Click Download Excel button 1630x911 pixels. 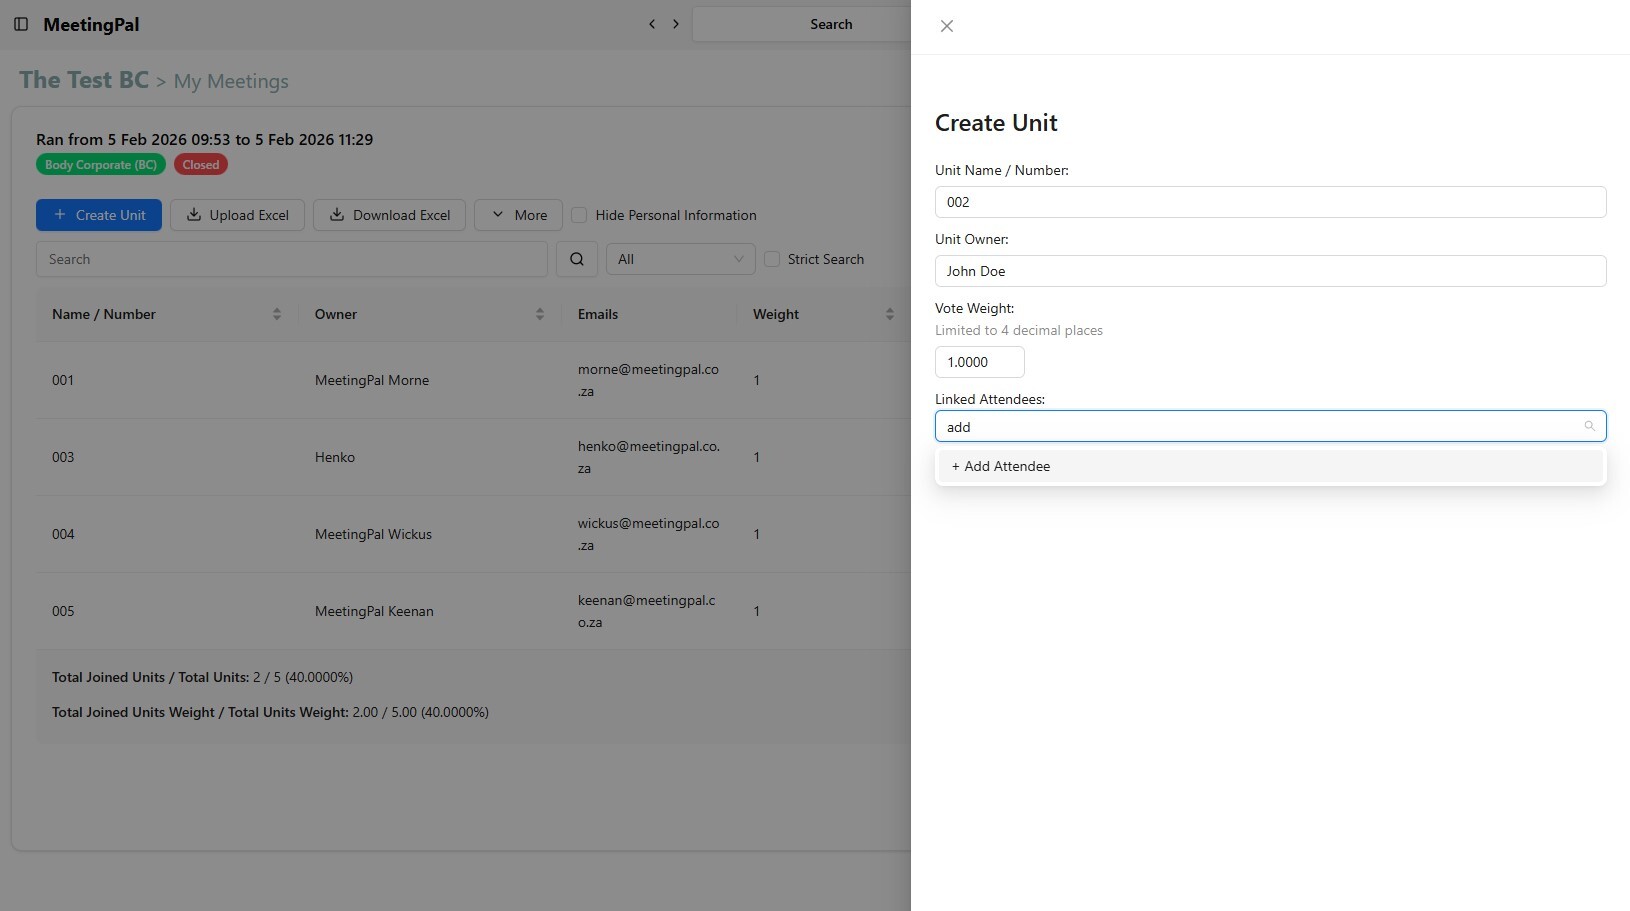(x=389, y=215)
